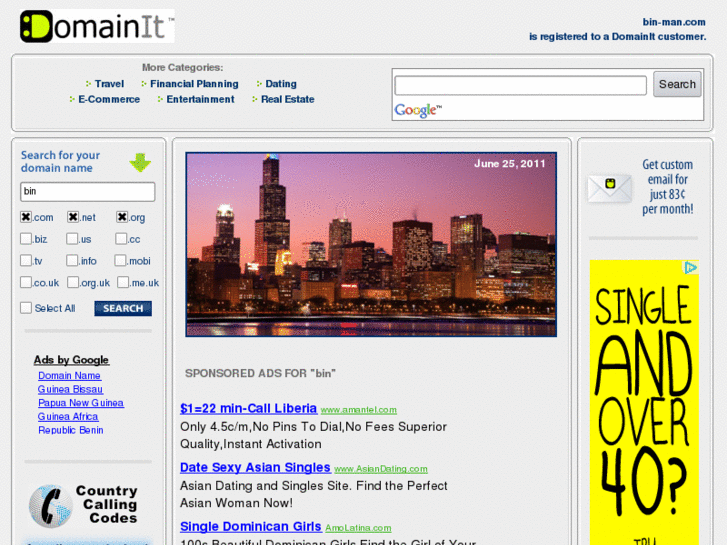
Task: Click the Search for your domain name heading
Action: tap(60, 161)
